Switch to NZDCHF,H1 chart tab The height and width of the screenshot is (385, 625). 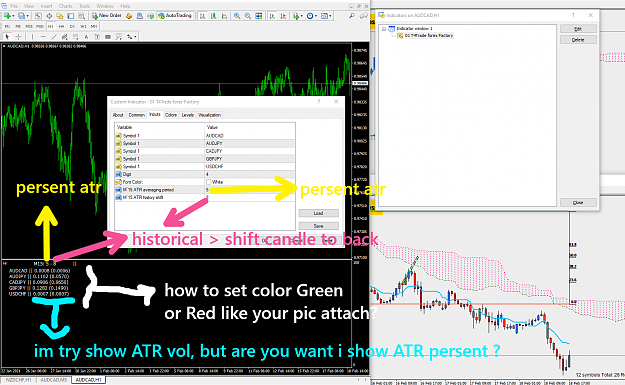click(x=18, y=380)
